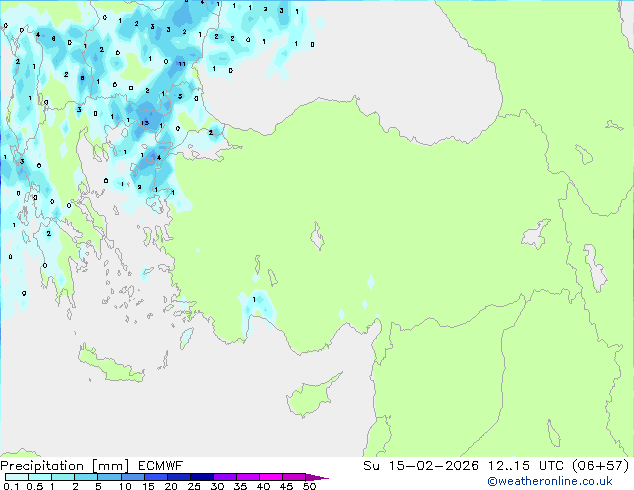Pick the 10–15 mm legend color box
The height and width of the screenshot is (490, 634).
(133, 477)
